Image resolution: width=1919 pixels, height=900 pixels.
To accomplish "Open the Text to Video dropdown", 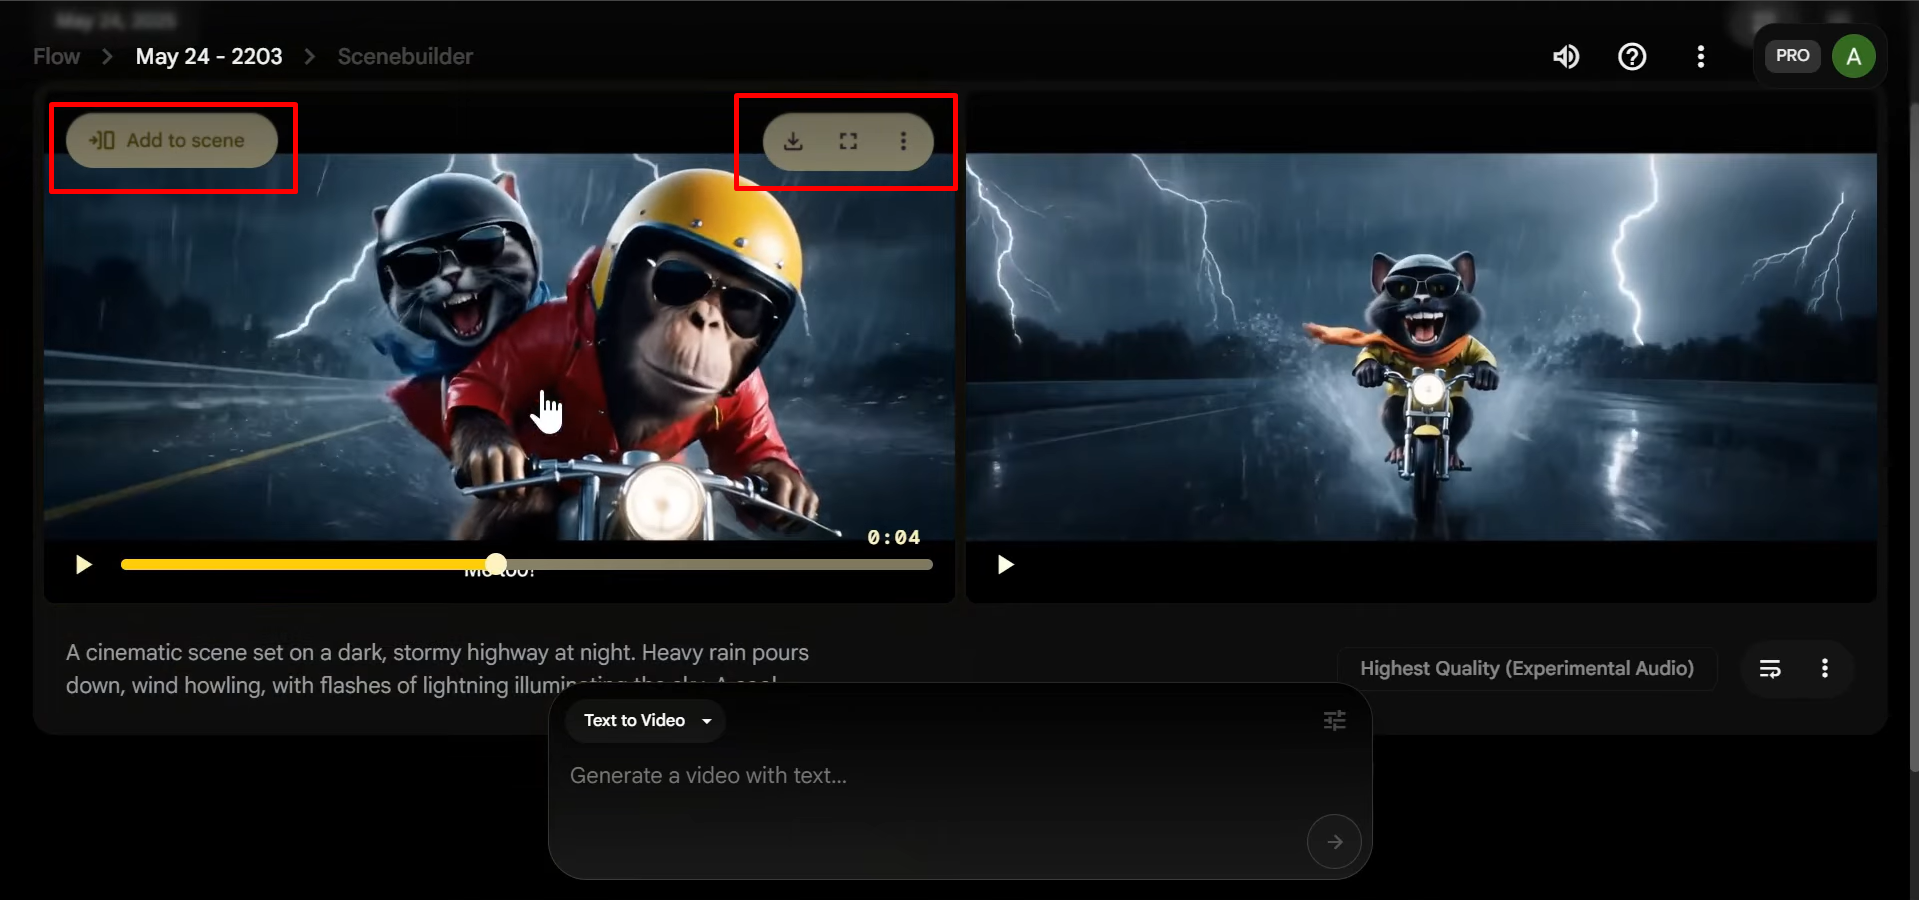I will click(x=644, y=720).
